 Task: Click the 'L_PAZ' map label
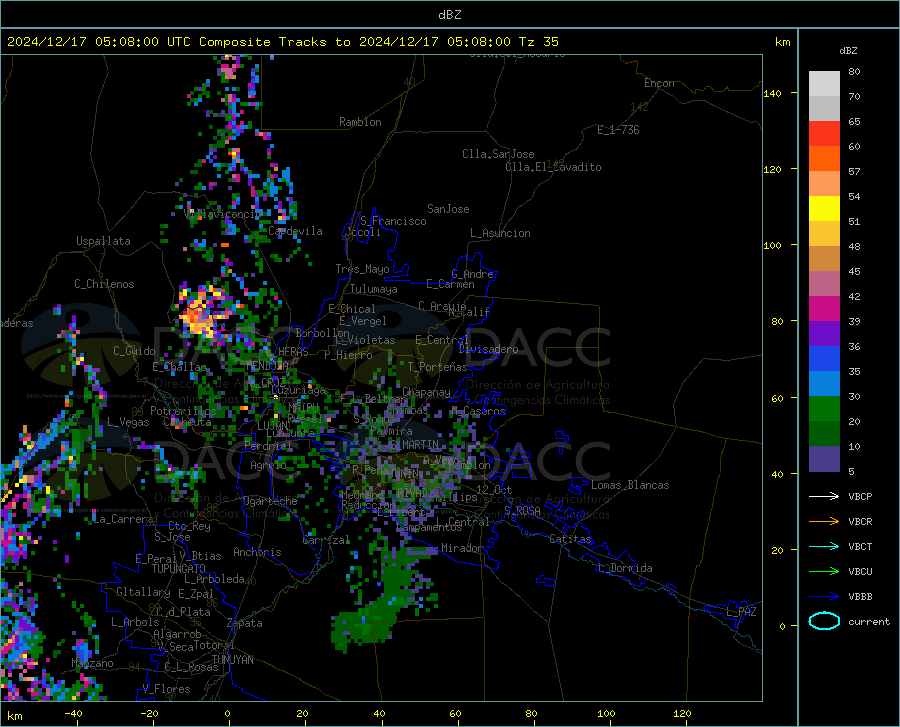741,612
